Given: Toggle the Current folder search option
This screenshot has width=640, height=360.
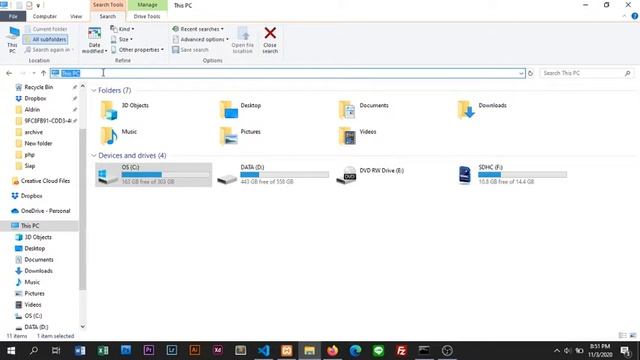Looking at the screenshot, I should (x=46, y=29).
